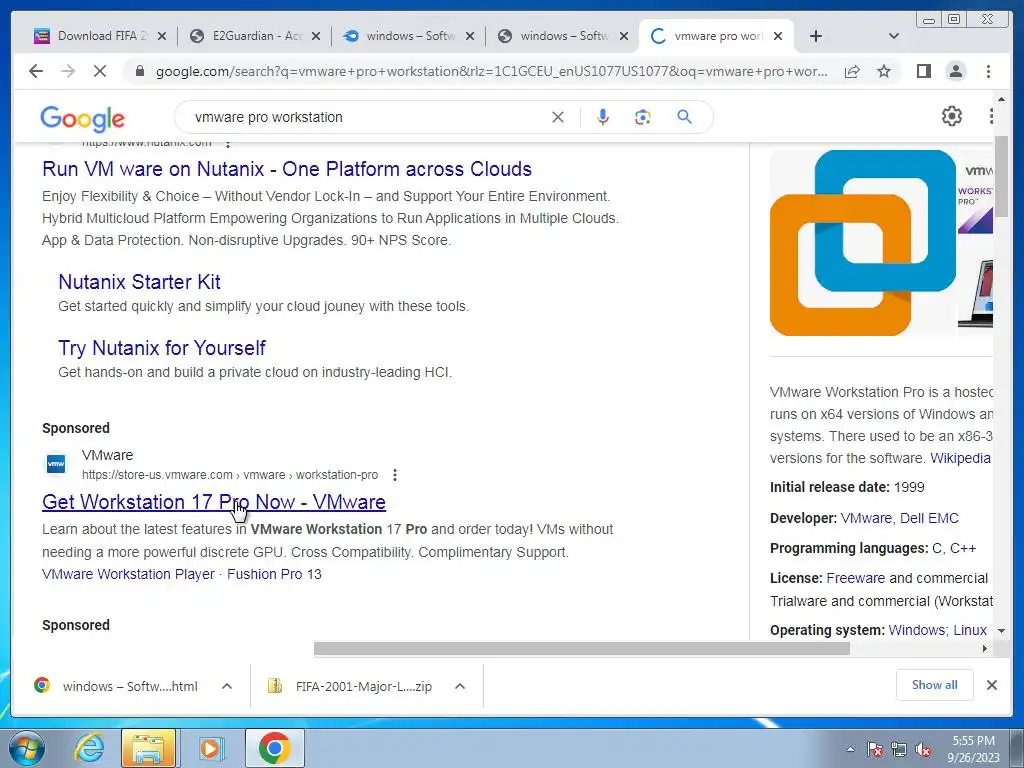Launch Internet Explorer from the taskbar
The width and height of the screenshot is (1024, 768).
pos(89,748)
